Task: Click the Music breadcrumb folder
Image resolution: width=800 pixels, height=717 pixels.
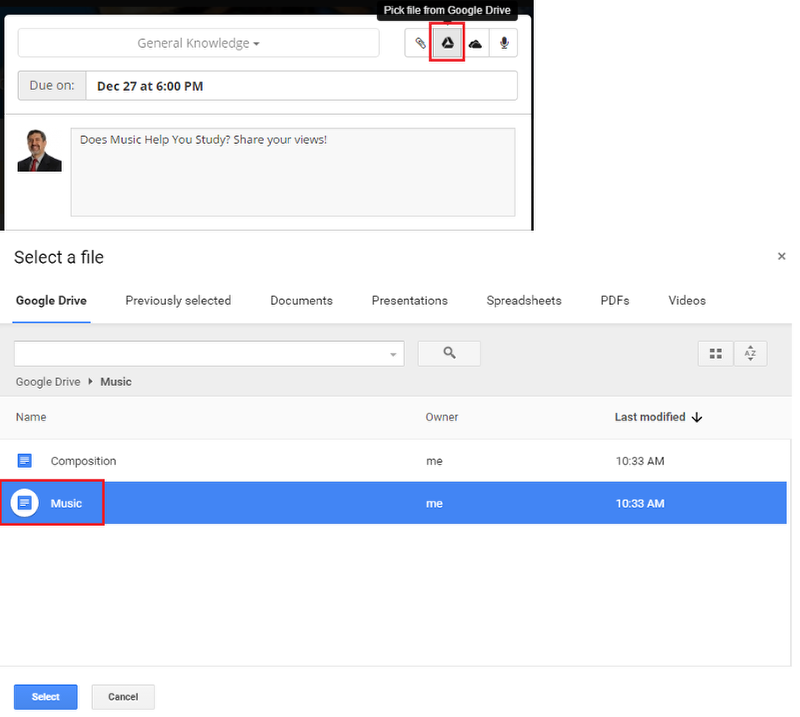Action: point(116,382)
